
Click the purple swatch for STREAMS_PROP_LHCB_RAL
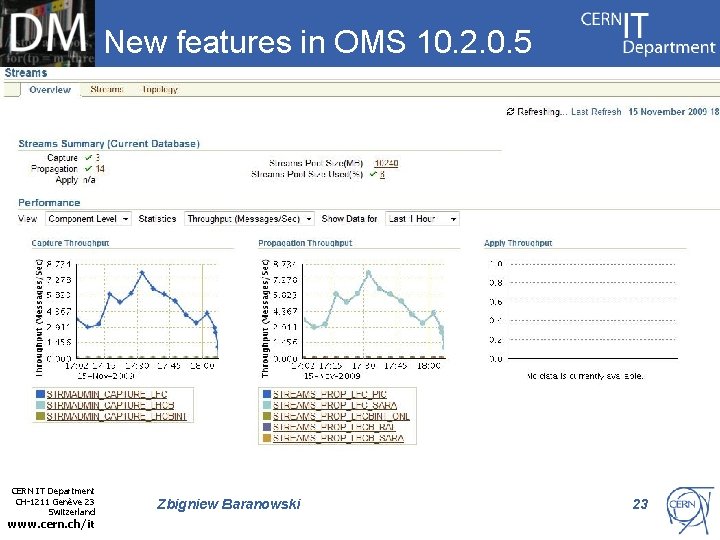(267, 427)
